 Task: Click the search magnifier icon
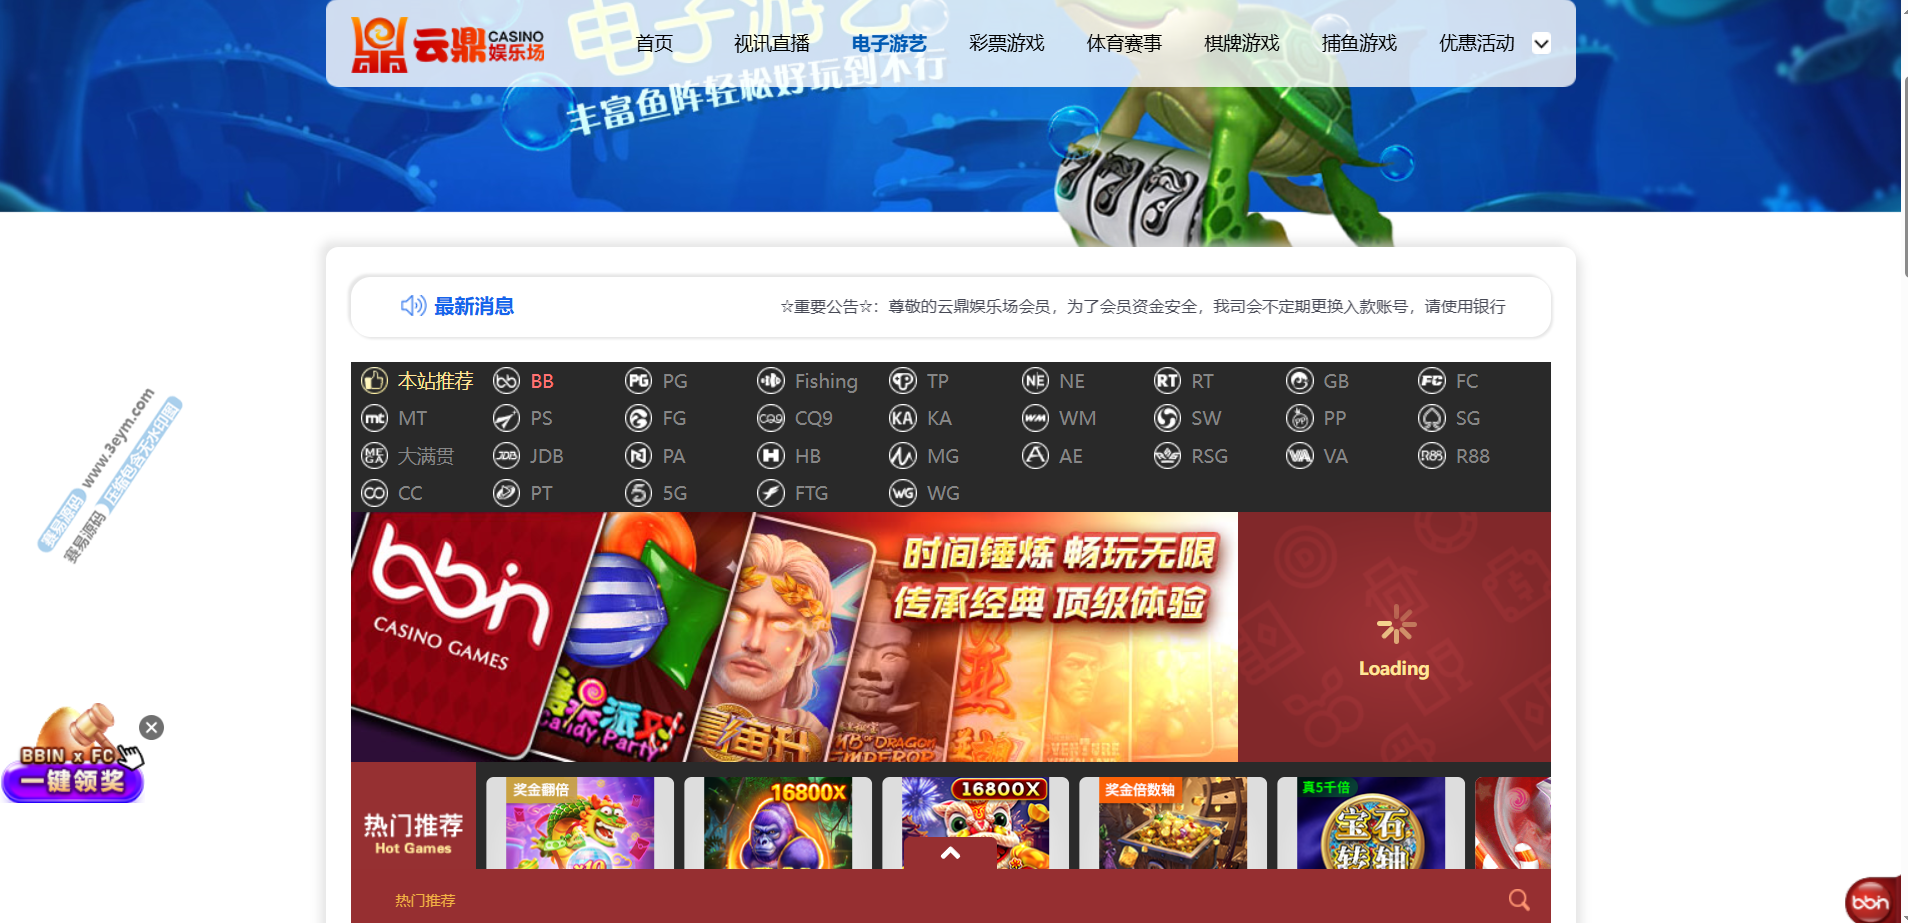coord(1518,900)
